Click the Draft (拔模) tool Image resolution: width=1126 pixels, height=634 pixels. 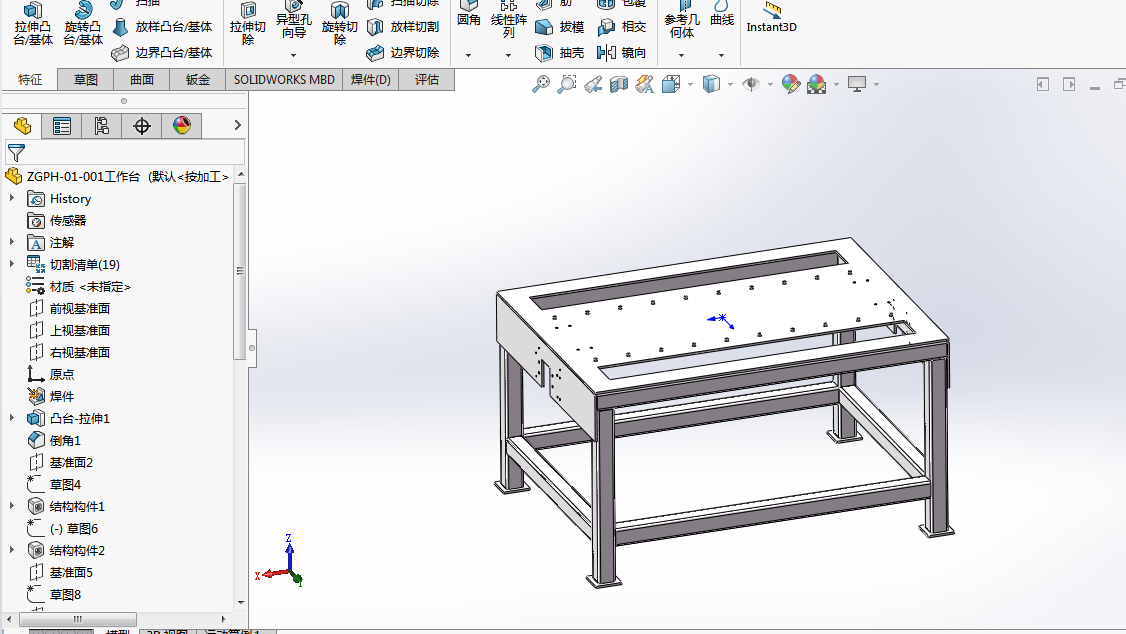coord(560,27)
